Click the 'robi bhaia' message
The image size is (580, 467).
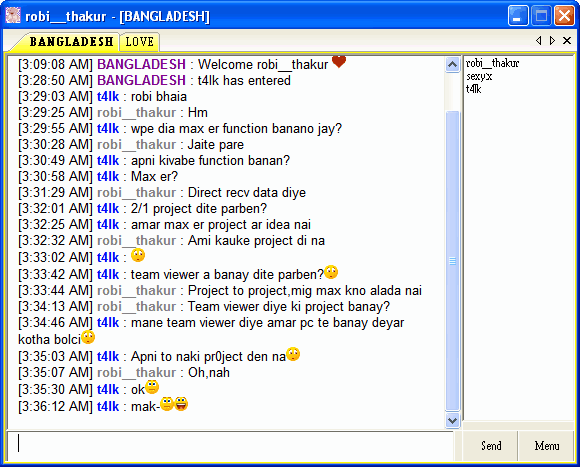[x=159, y=97]
